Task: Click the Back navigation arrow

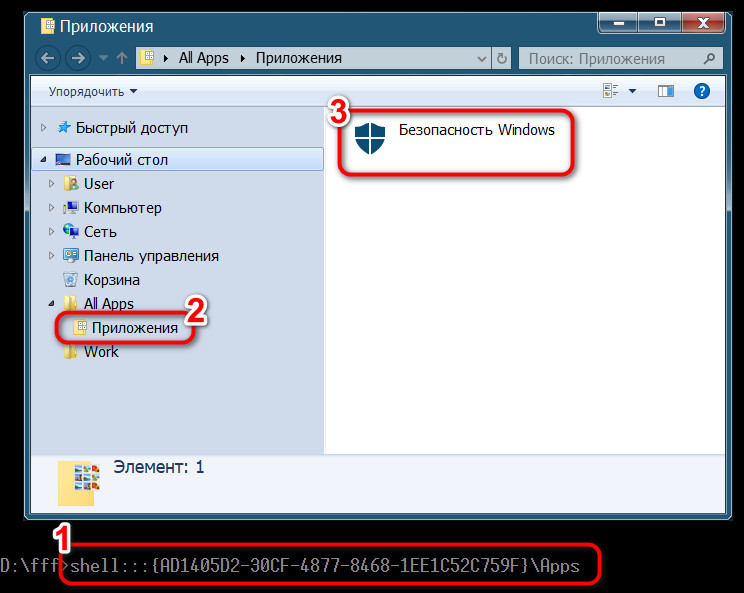Action: coord(47,58)
